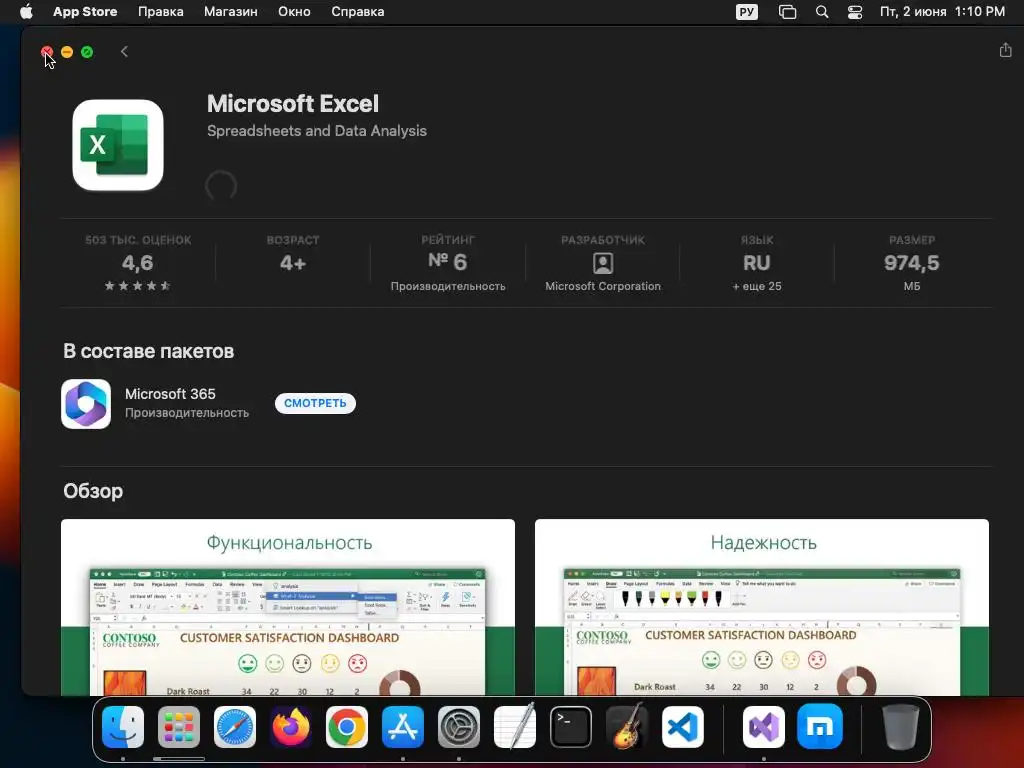Open Terminal from the Dock
This screenshot has height=768, width=1024.
[571, 726]
